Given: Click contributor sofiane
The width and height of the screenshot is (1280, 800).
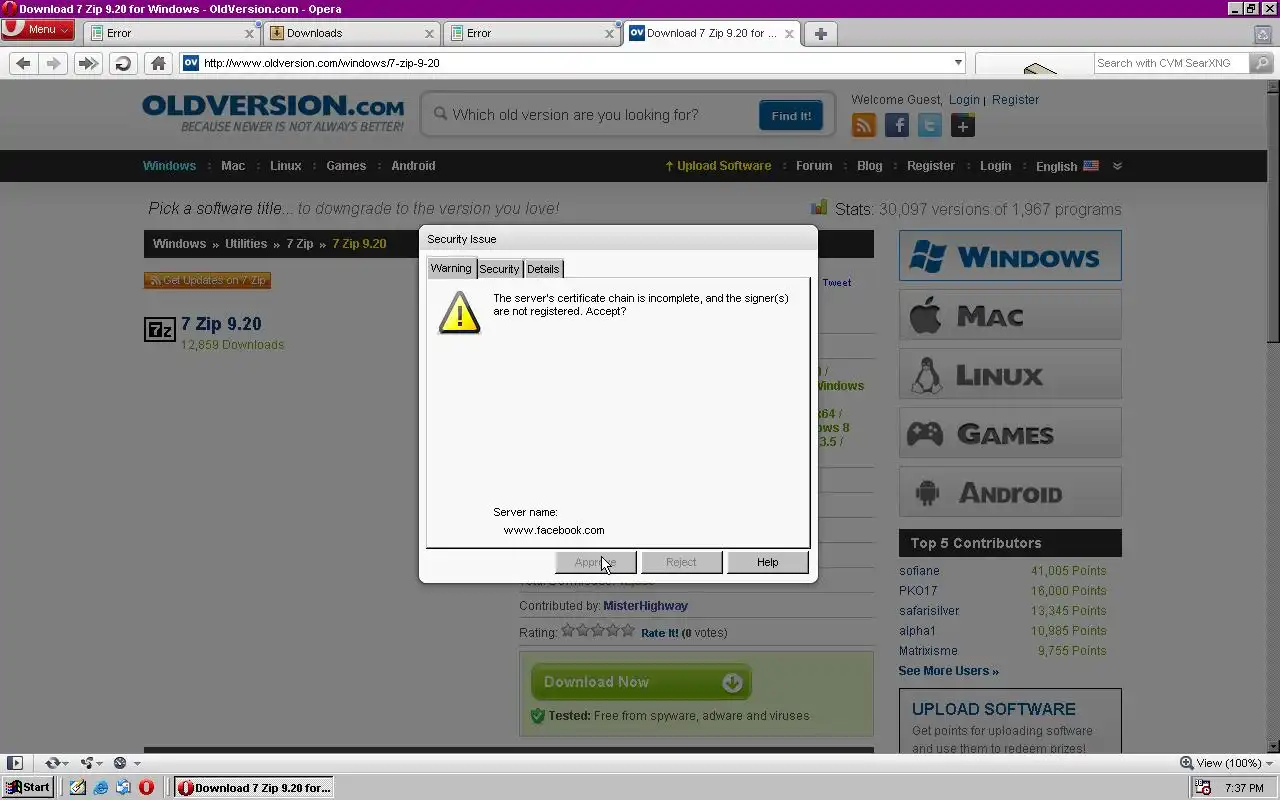Looking at the screenshot, I should click(919, 571).
